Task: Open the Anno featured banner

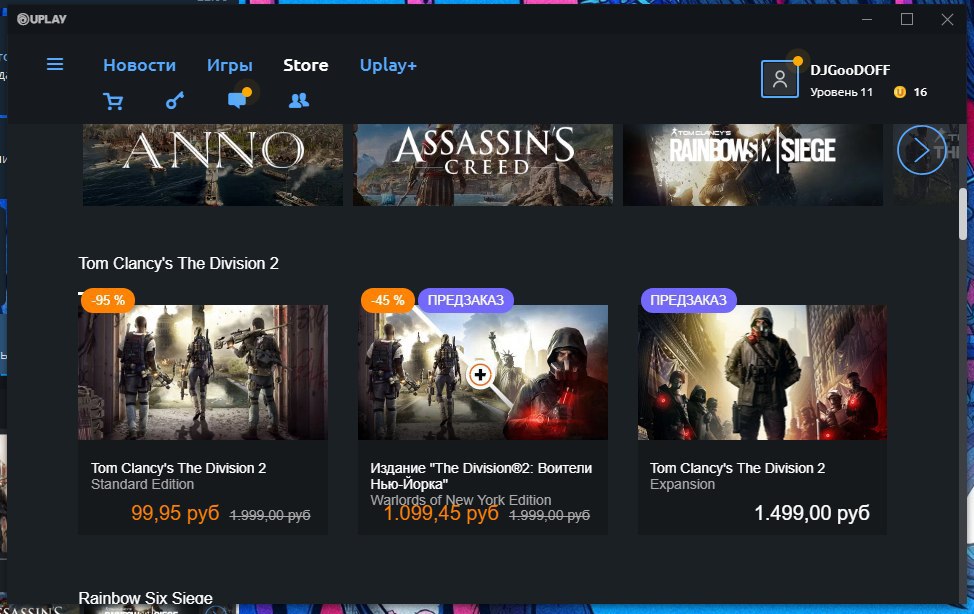Action: [212, 165]
